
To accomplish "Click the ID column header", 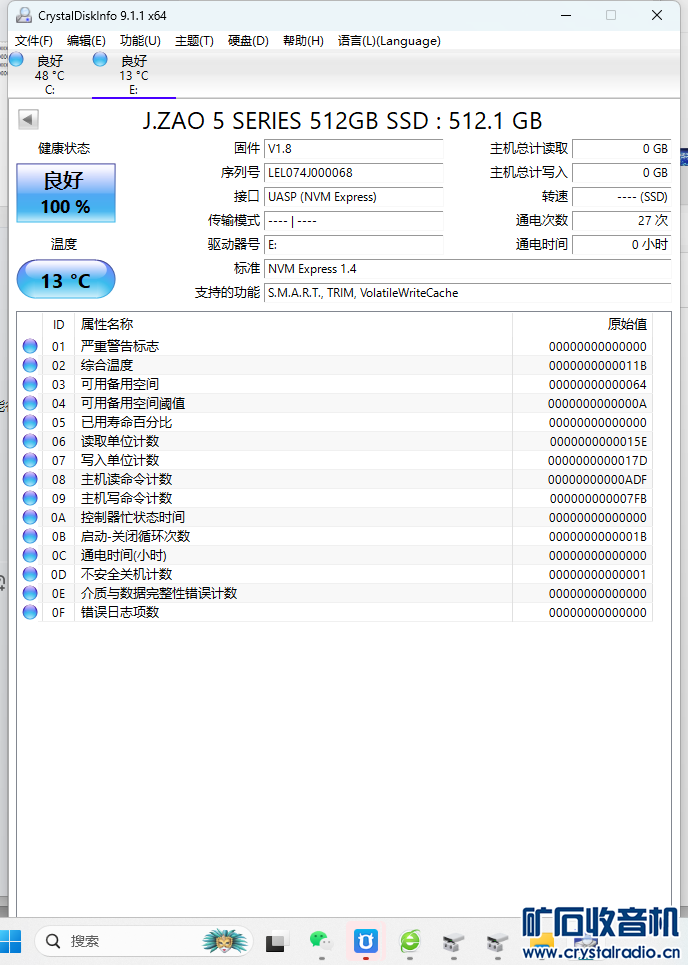I will coord(58,324).
